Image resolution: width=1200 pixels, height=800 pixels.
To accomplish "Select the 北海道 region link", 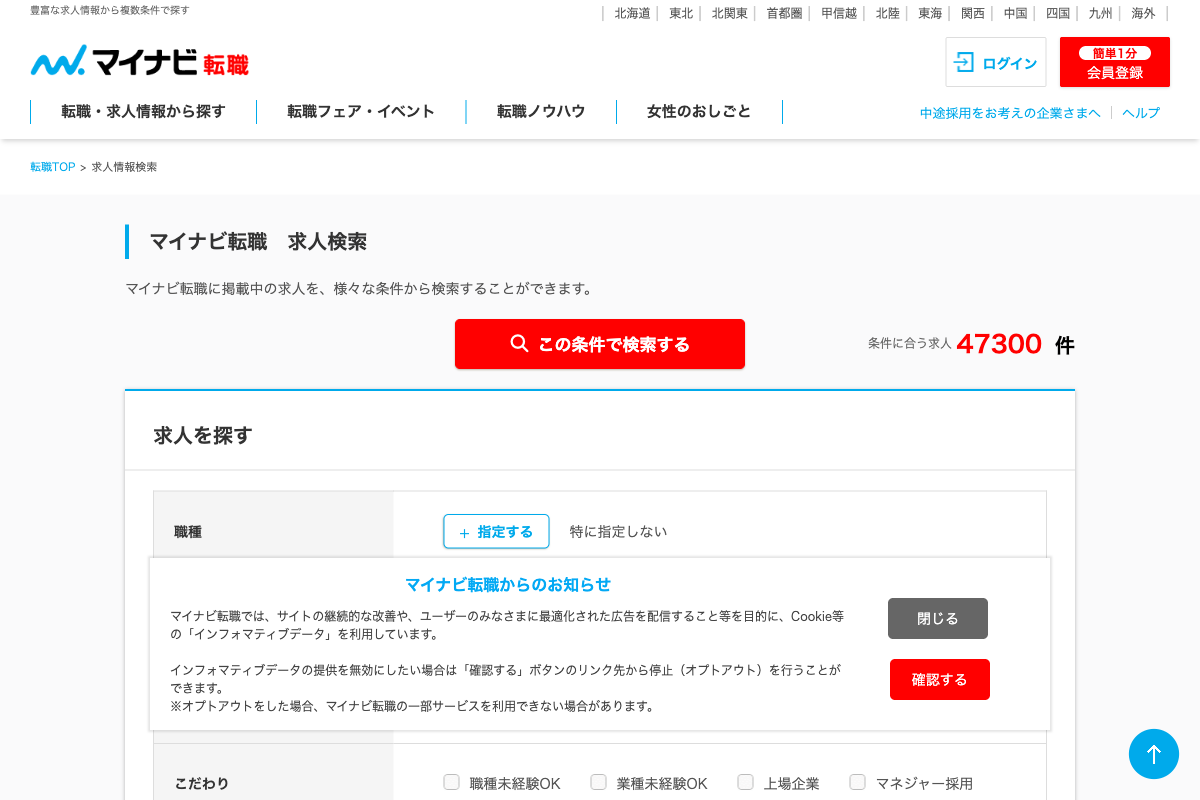I will (632, 13).
